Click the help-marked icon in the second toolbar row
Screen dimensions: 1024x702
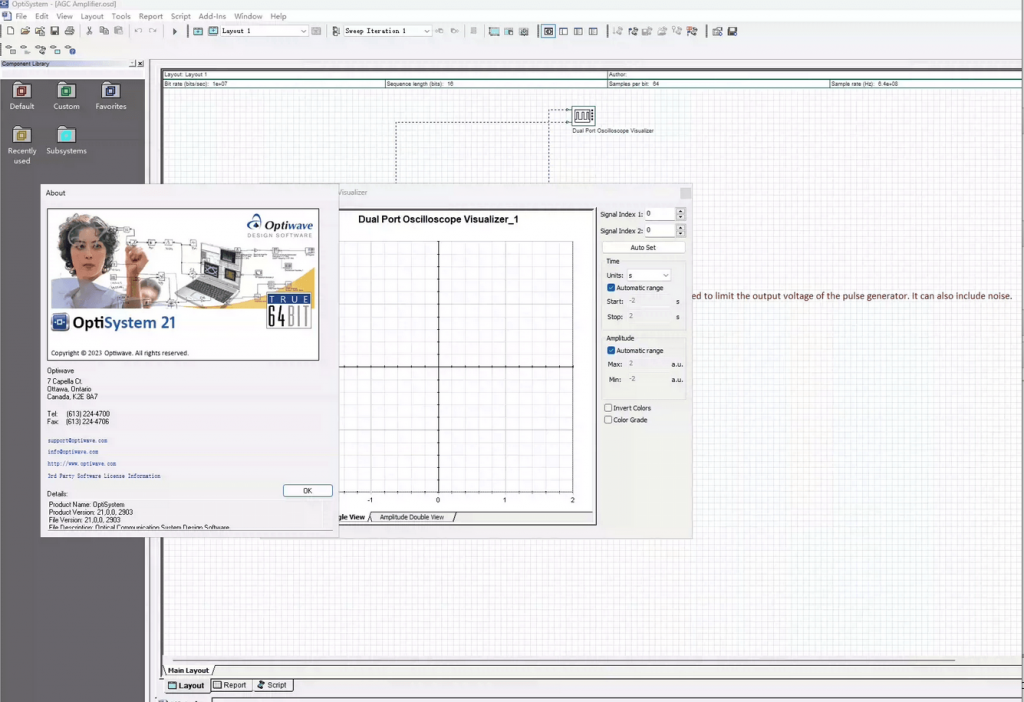coord(70,50)
